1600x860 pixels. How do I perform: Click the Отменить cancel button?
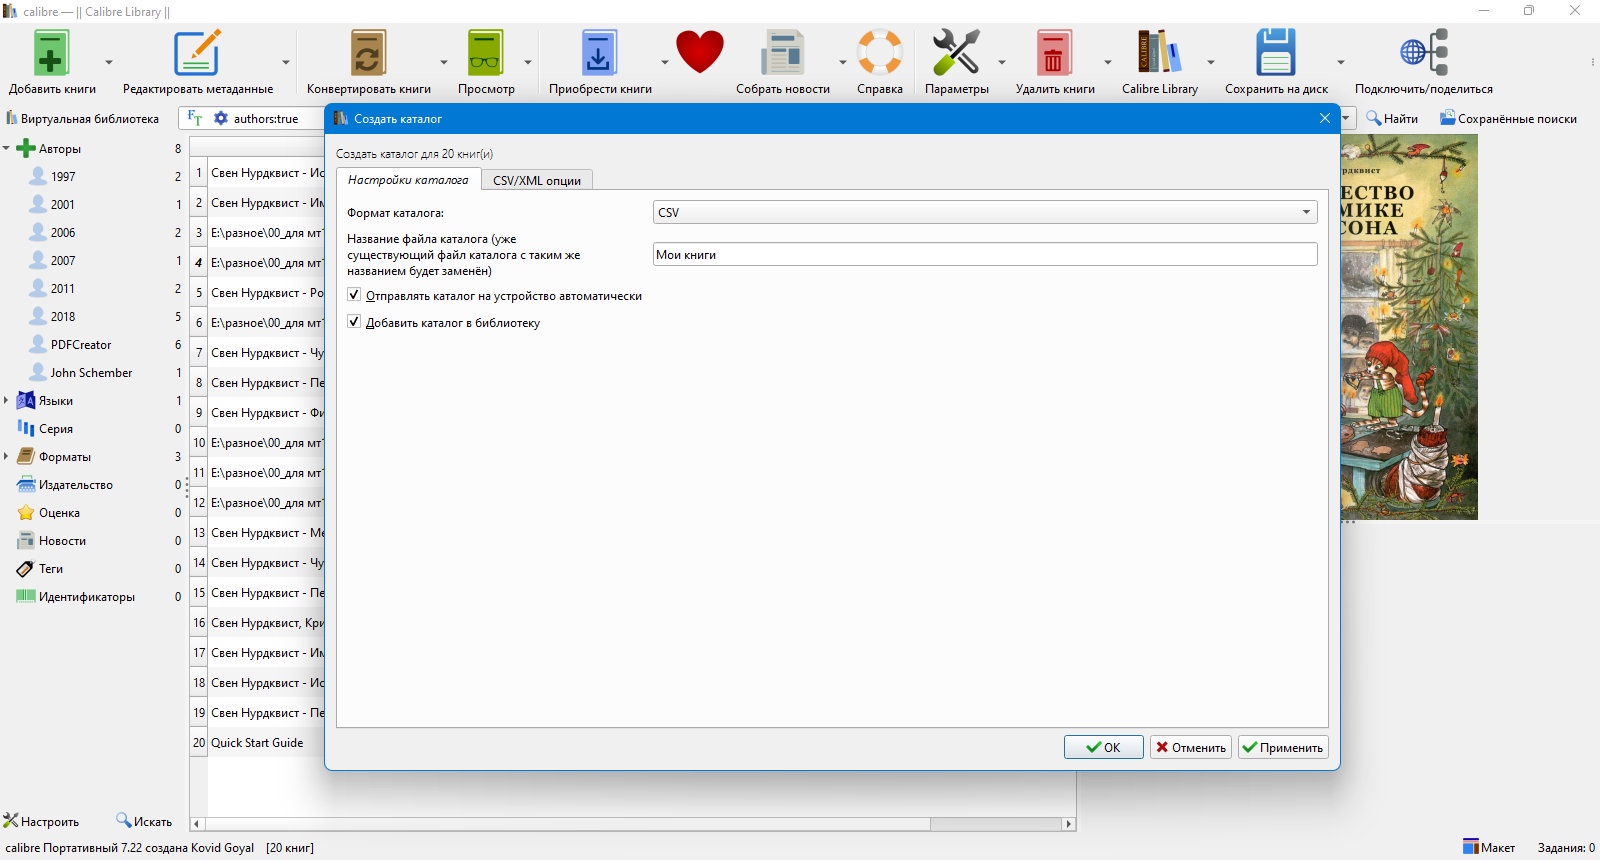[x=1190, y=747]
